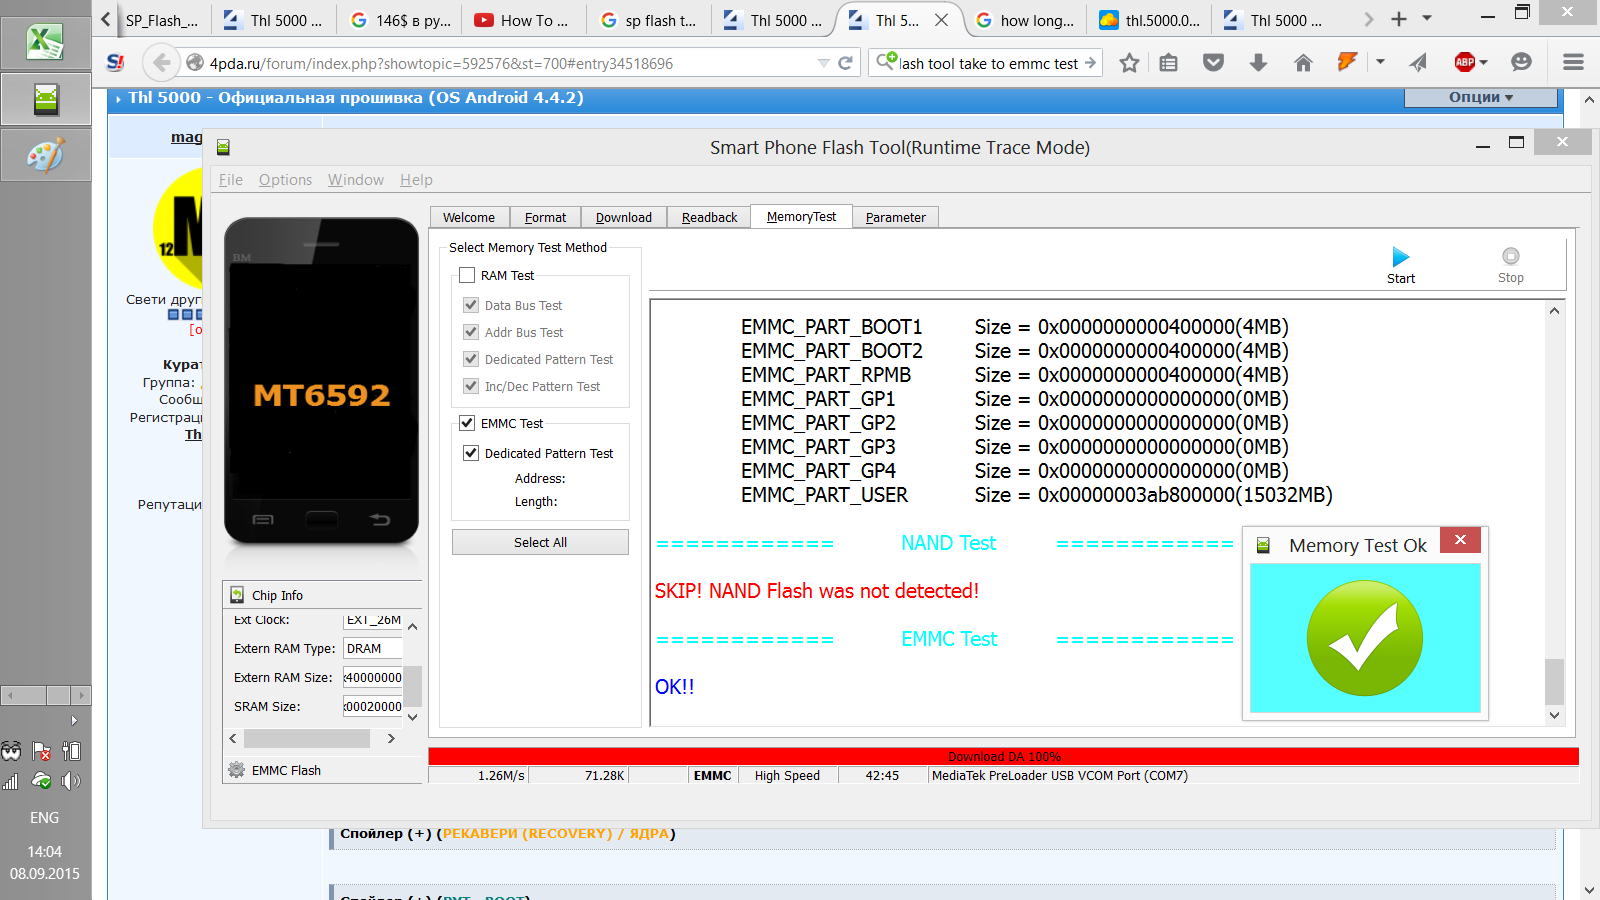Viewport: 1600px width, 900px height.
Task: Click the Chip Info horizontal scrollbar thumb
Action: pyautogui.click(x=307, y=738)
